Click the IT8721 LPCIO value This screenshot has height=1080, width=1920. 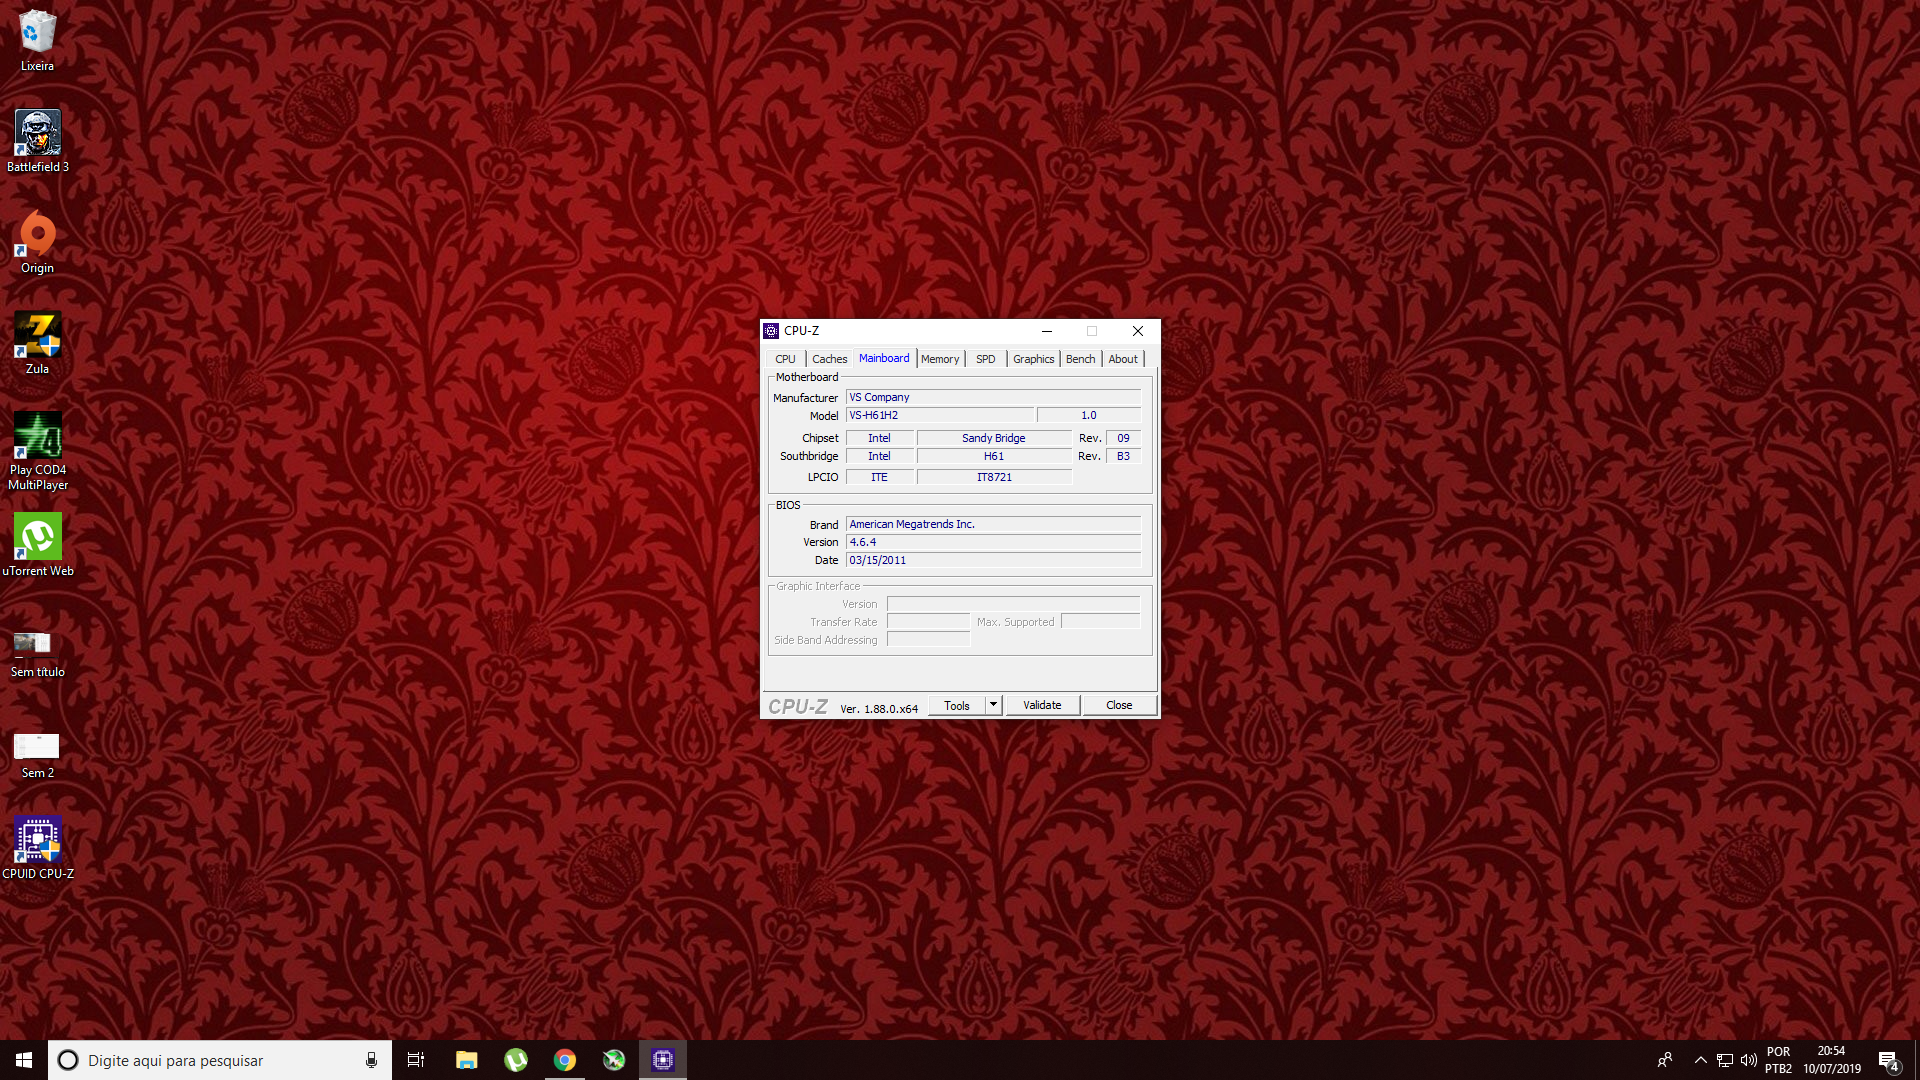tap(994, 477)
